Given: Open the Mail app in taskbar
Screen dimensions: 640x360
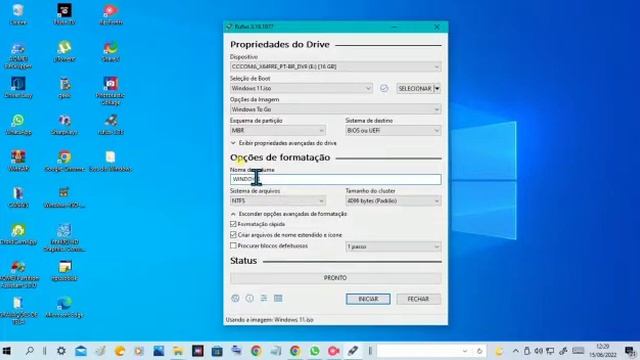Looking at the screenshot, I should 81,351.
